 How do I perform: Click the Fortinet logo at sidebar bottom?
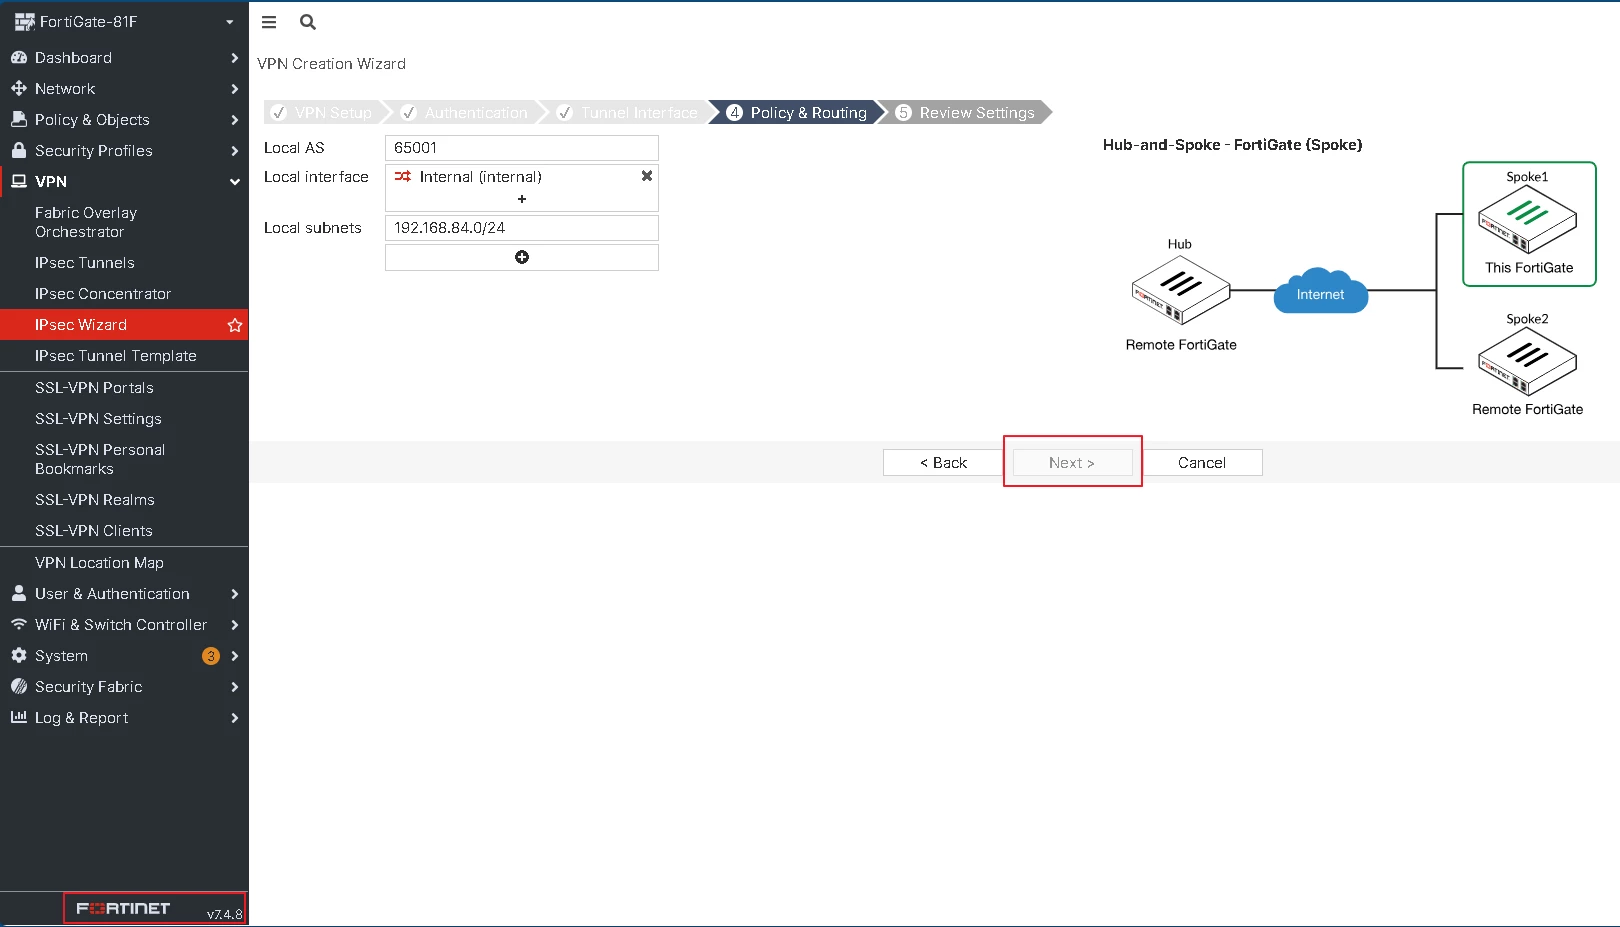(x=124, y=909)
